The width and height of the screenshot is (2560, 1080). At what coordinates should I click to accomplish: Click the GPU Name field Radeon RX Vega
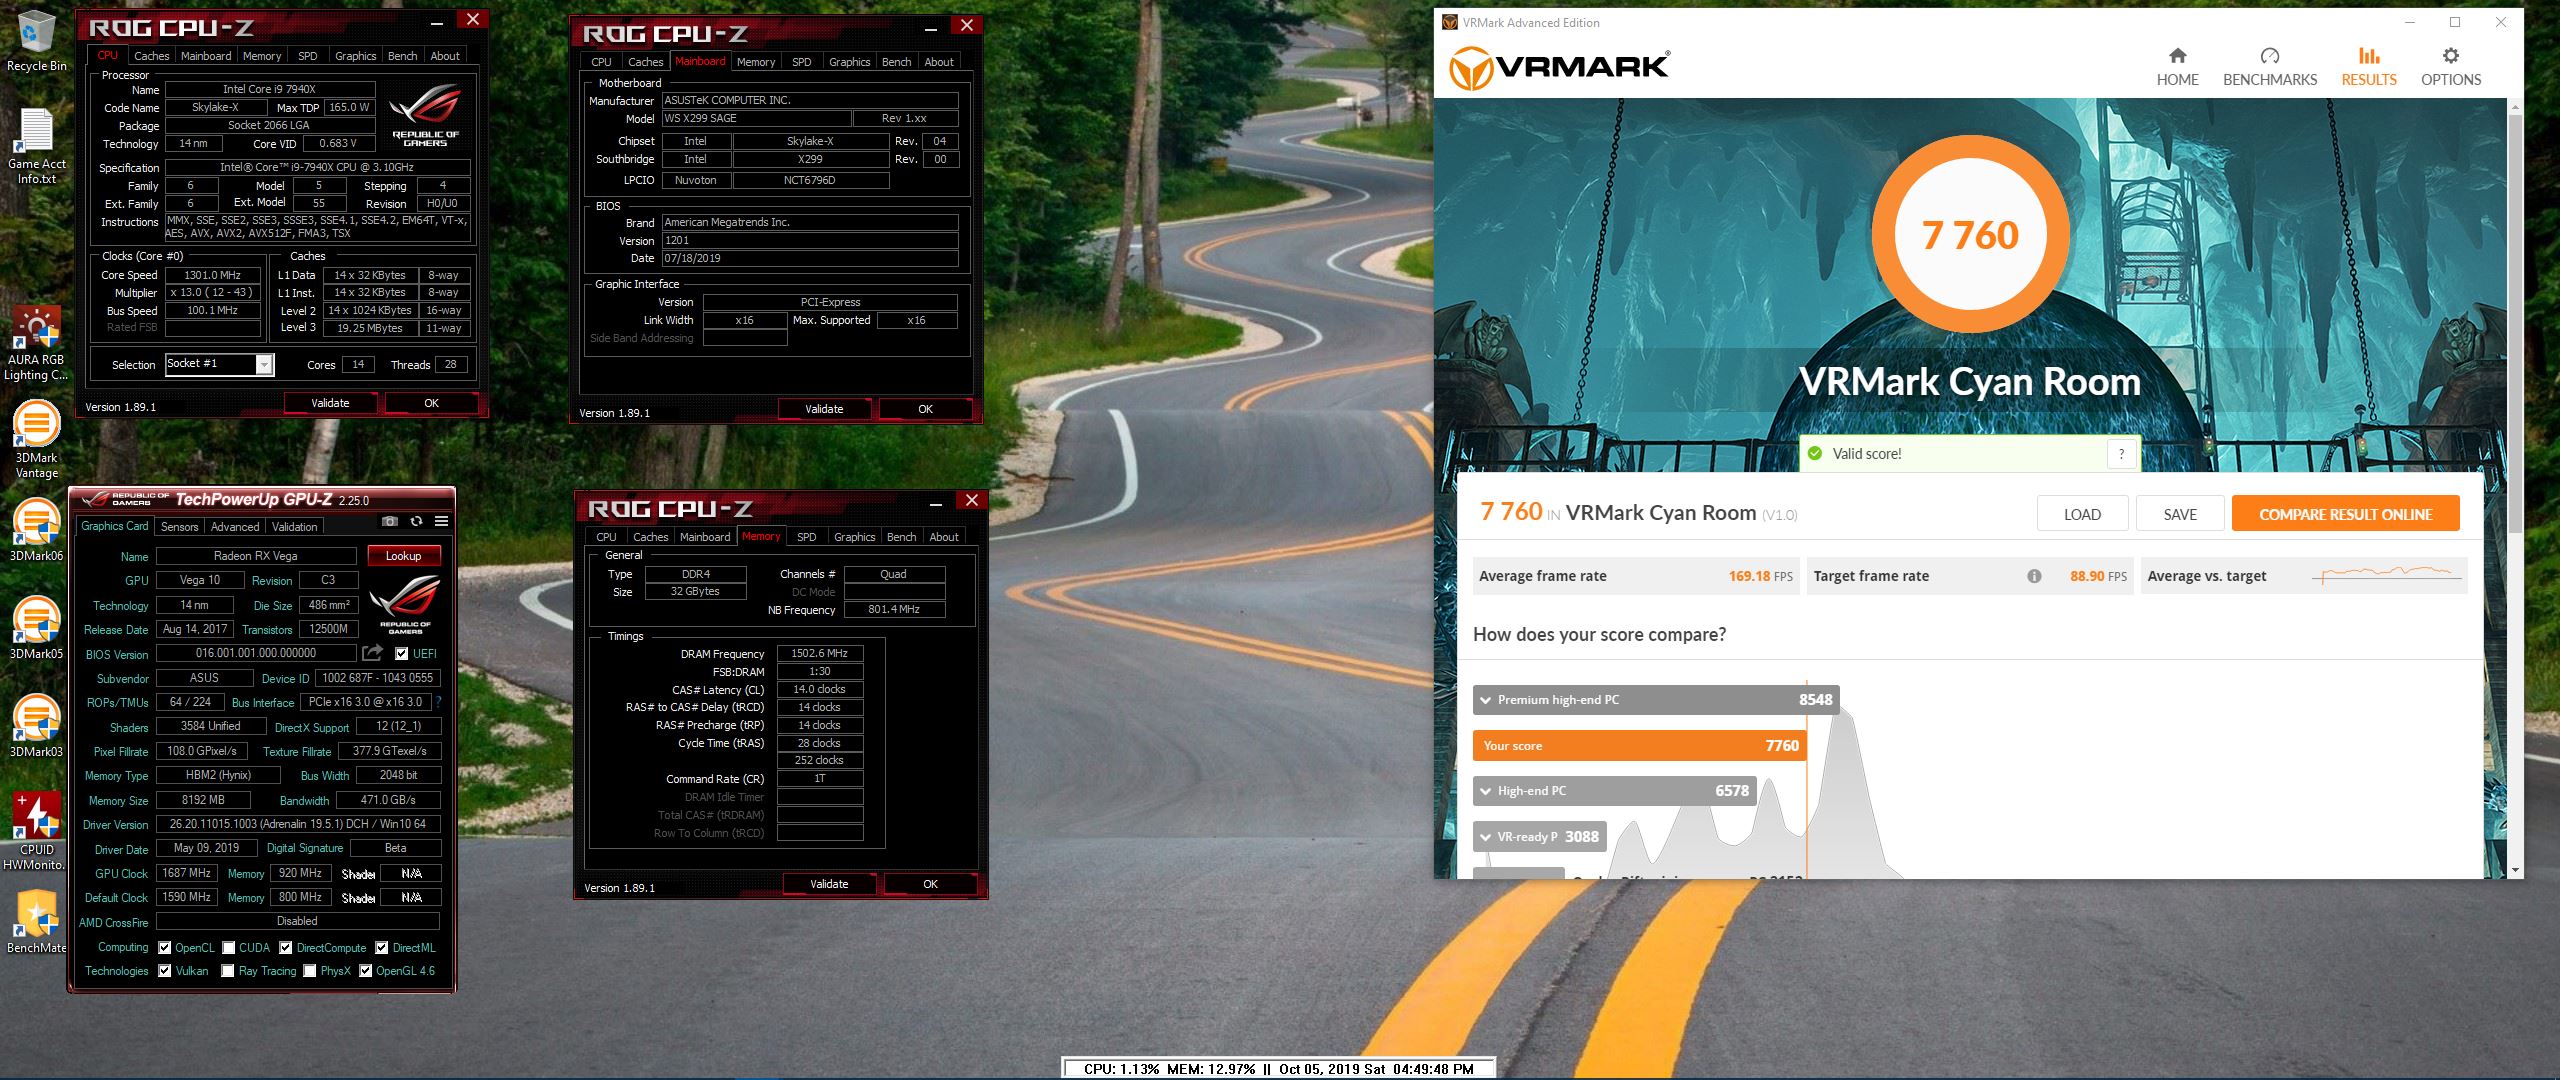[x=256, y=556]
